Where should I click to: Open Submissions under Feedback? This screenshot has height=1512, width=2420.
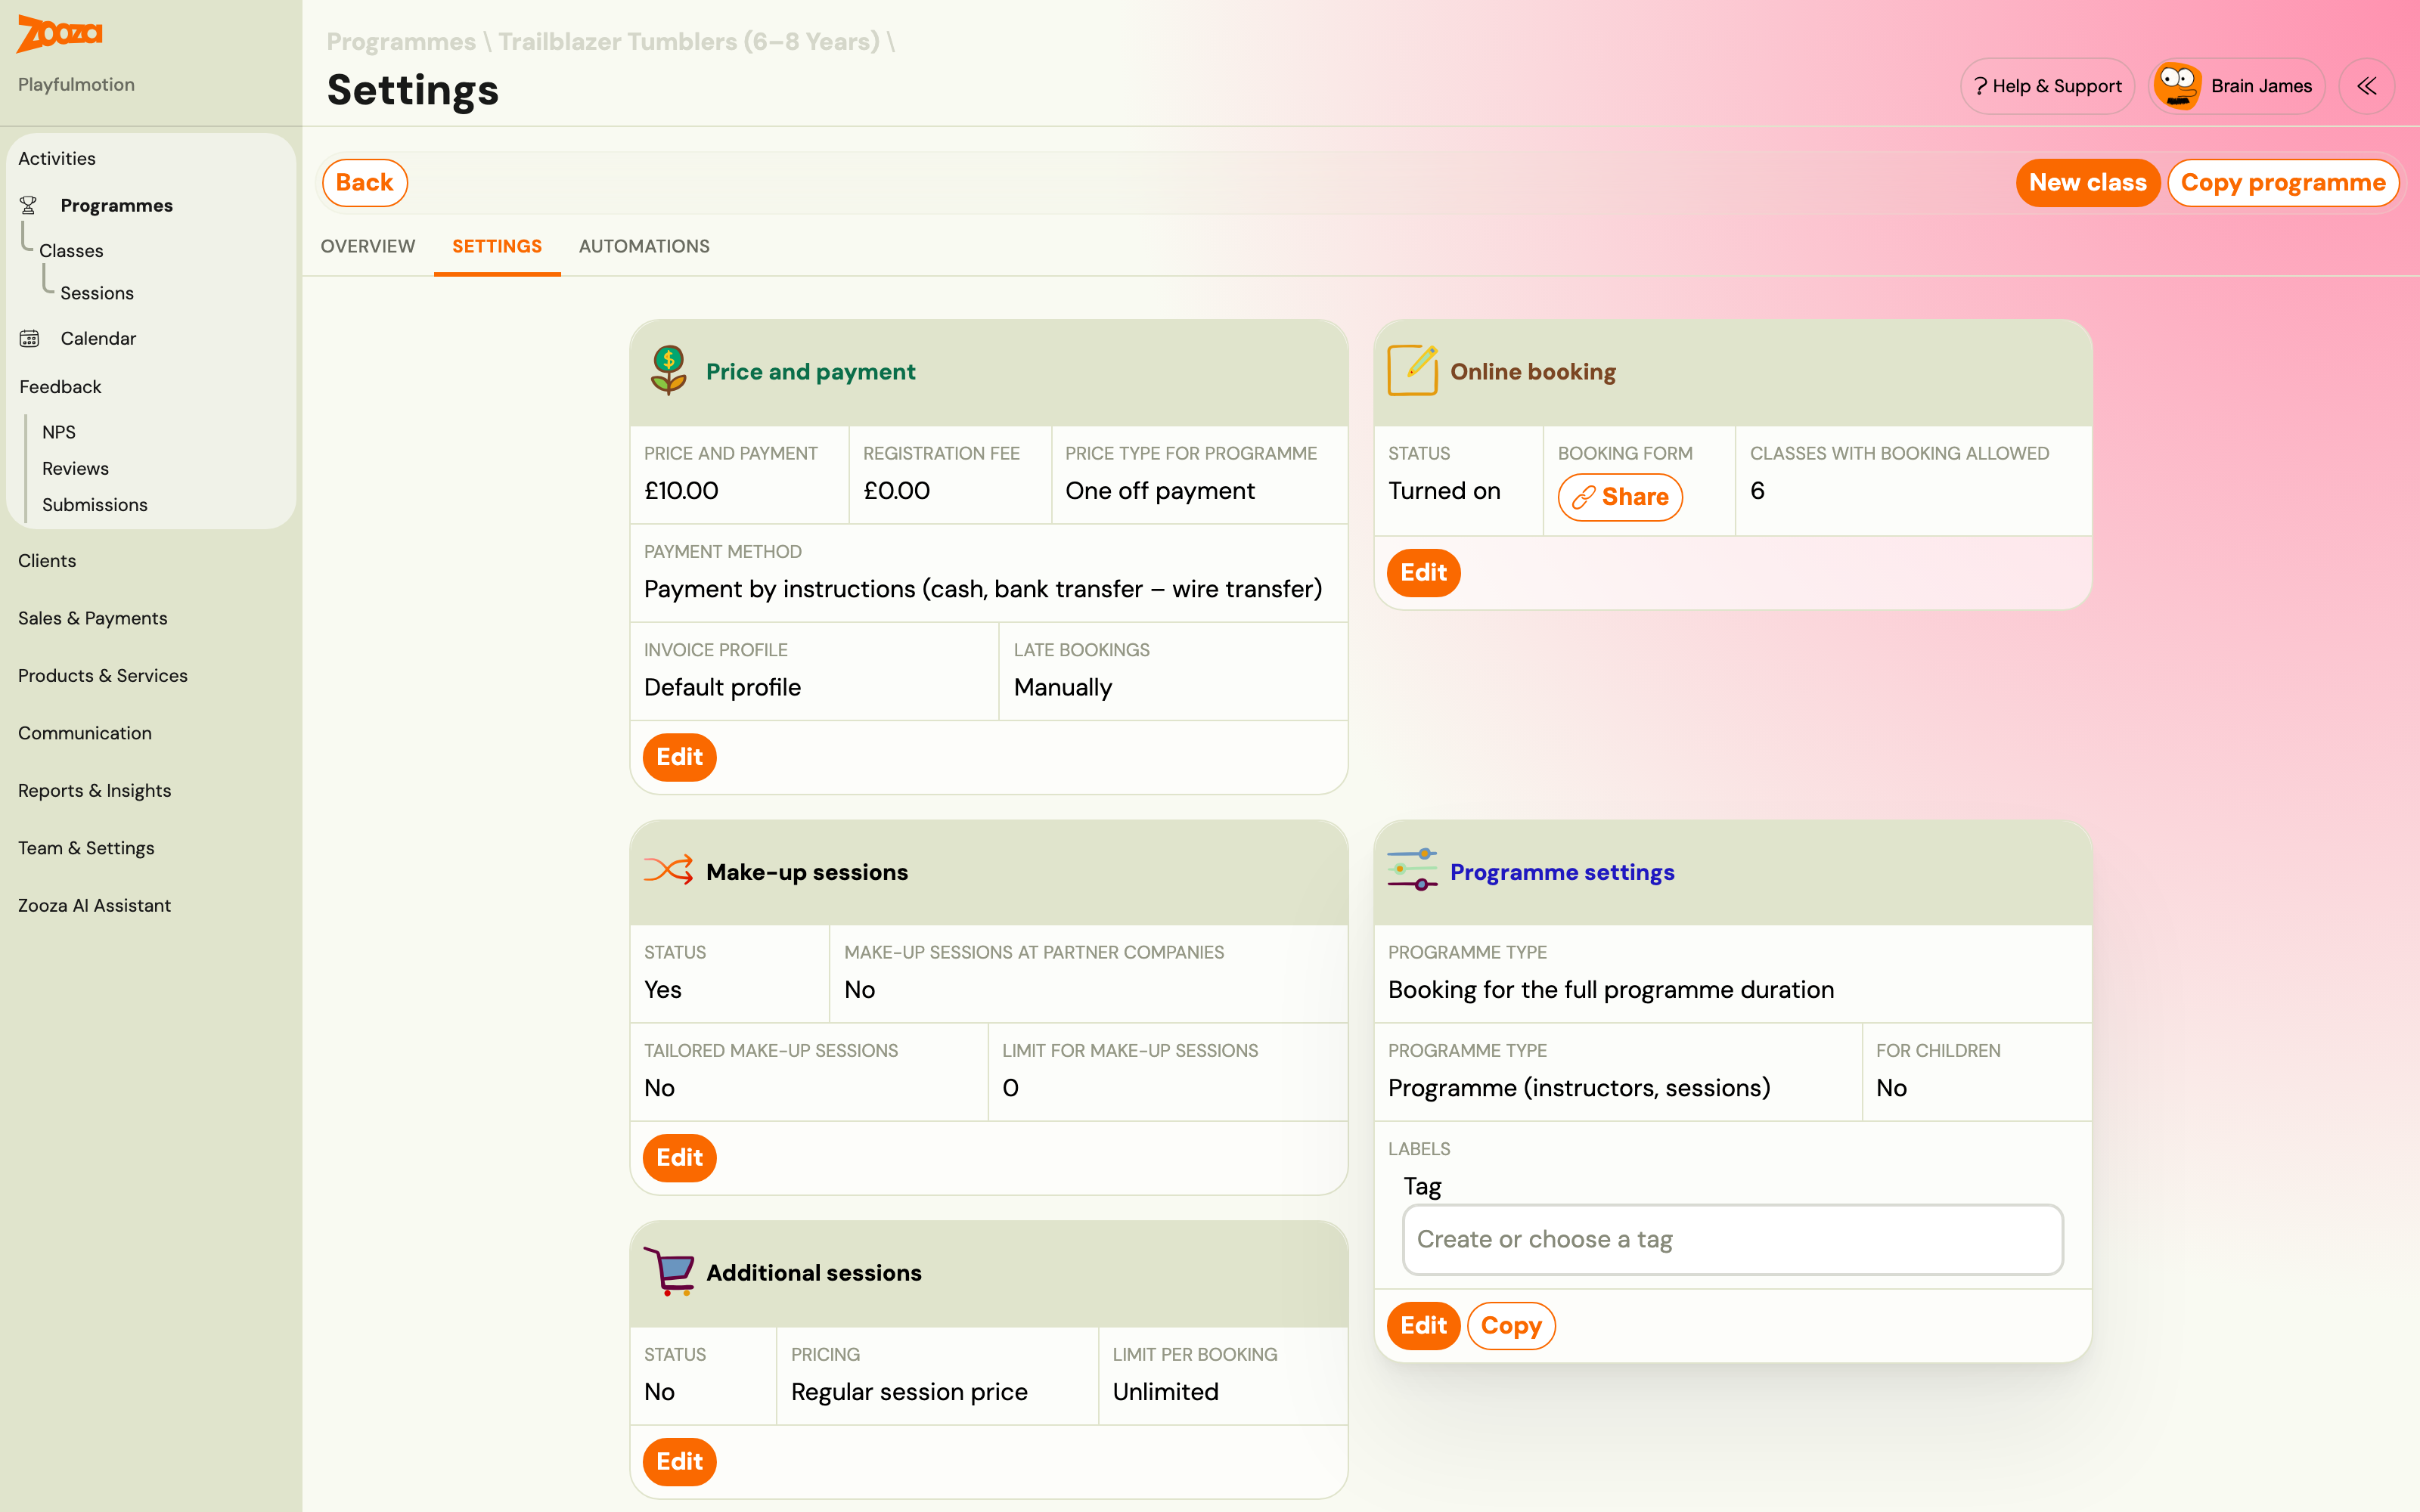[95, 505]
